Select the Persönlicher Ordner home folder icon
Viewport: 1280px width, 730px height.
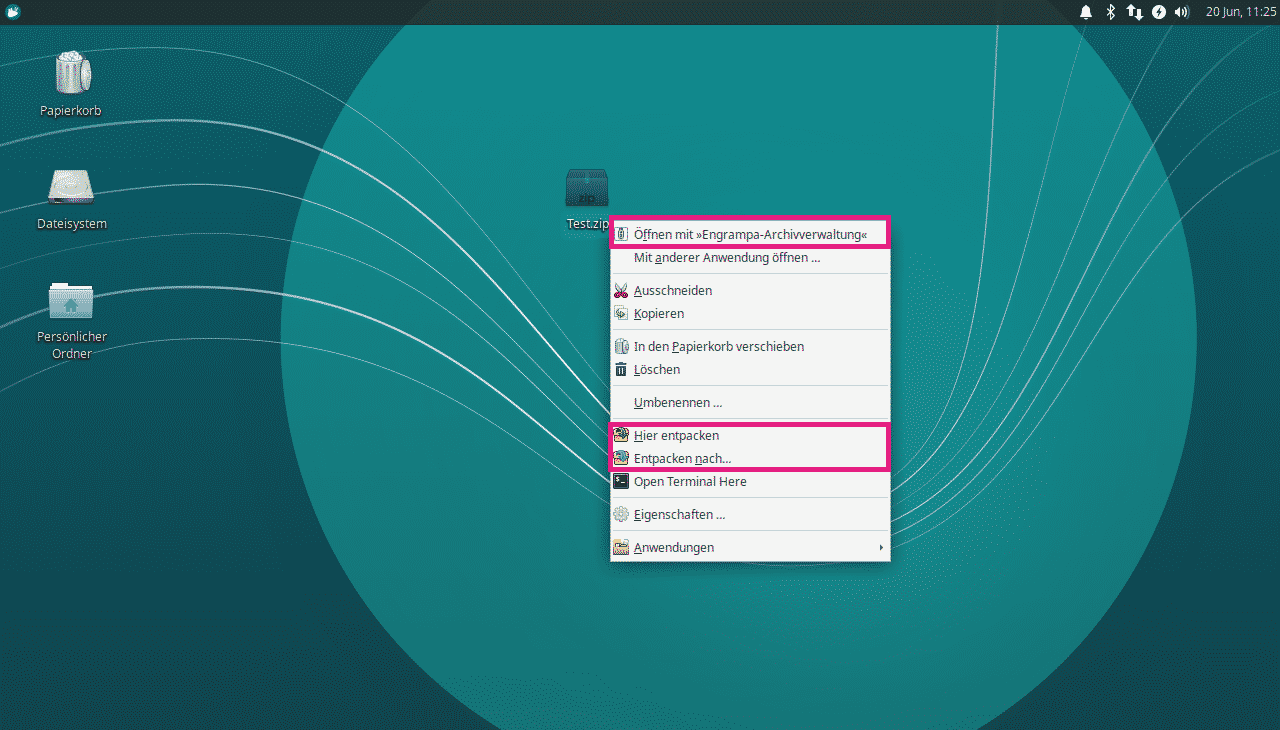(71, 300)
